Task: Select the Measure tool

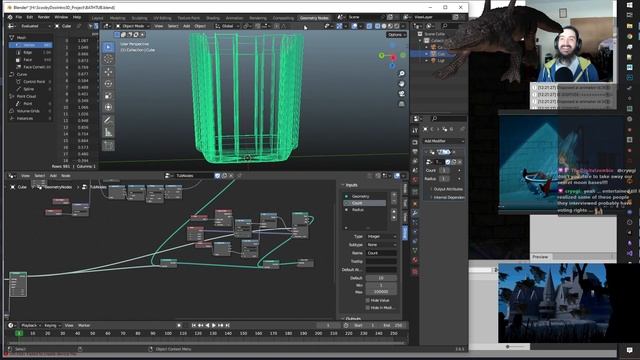Action: 108,132
